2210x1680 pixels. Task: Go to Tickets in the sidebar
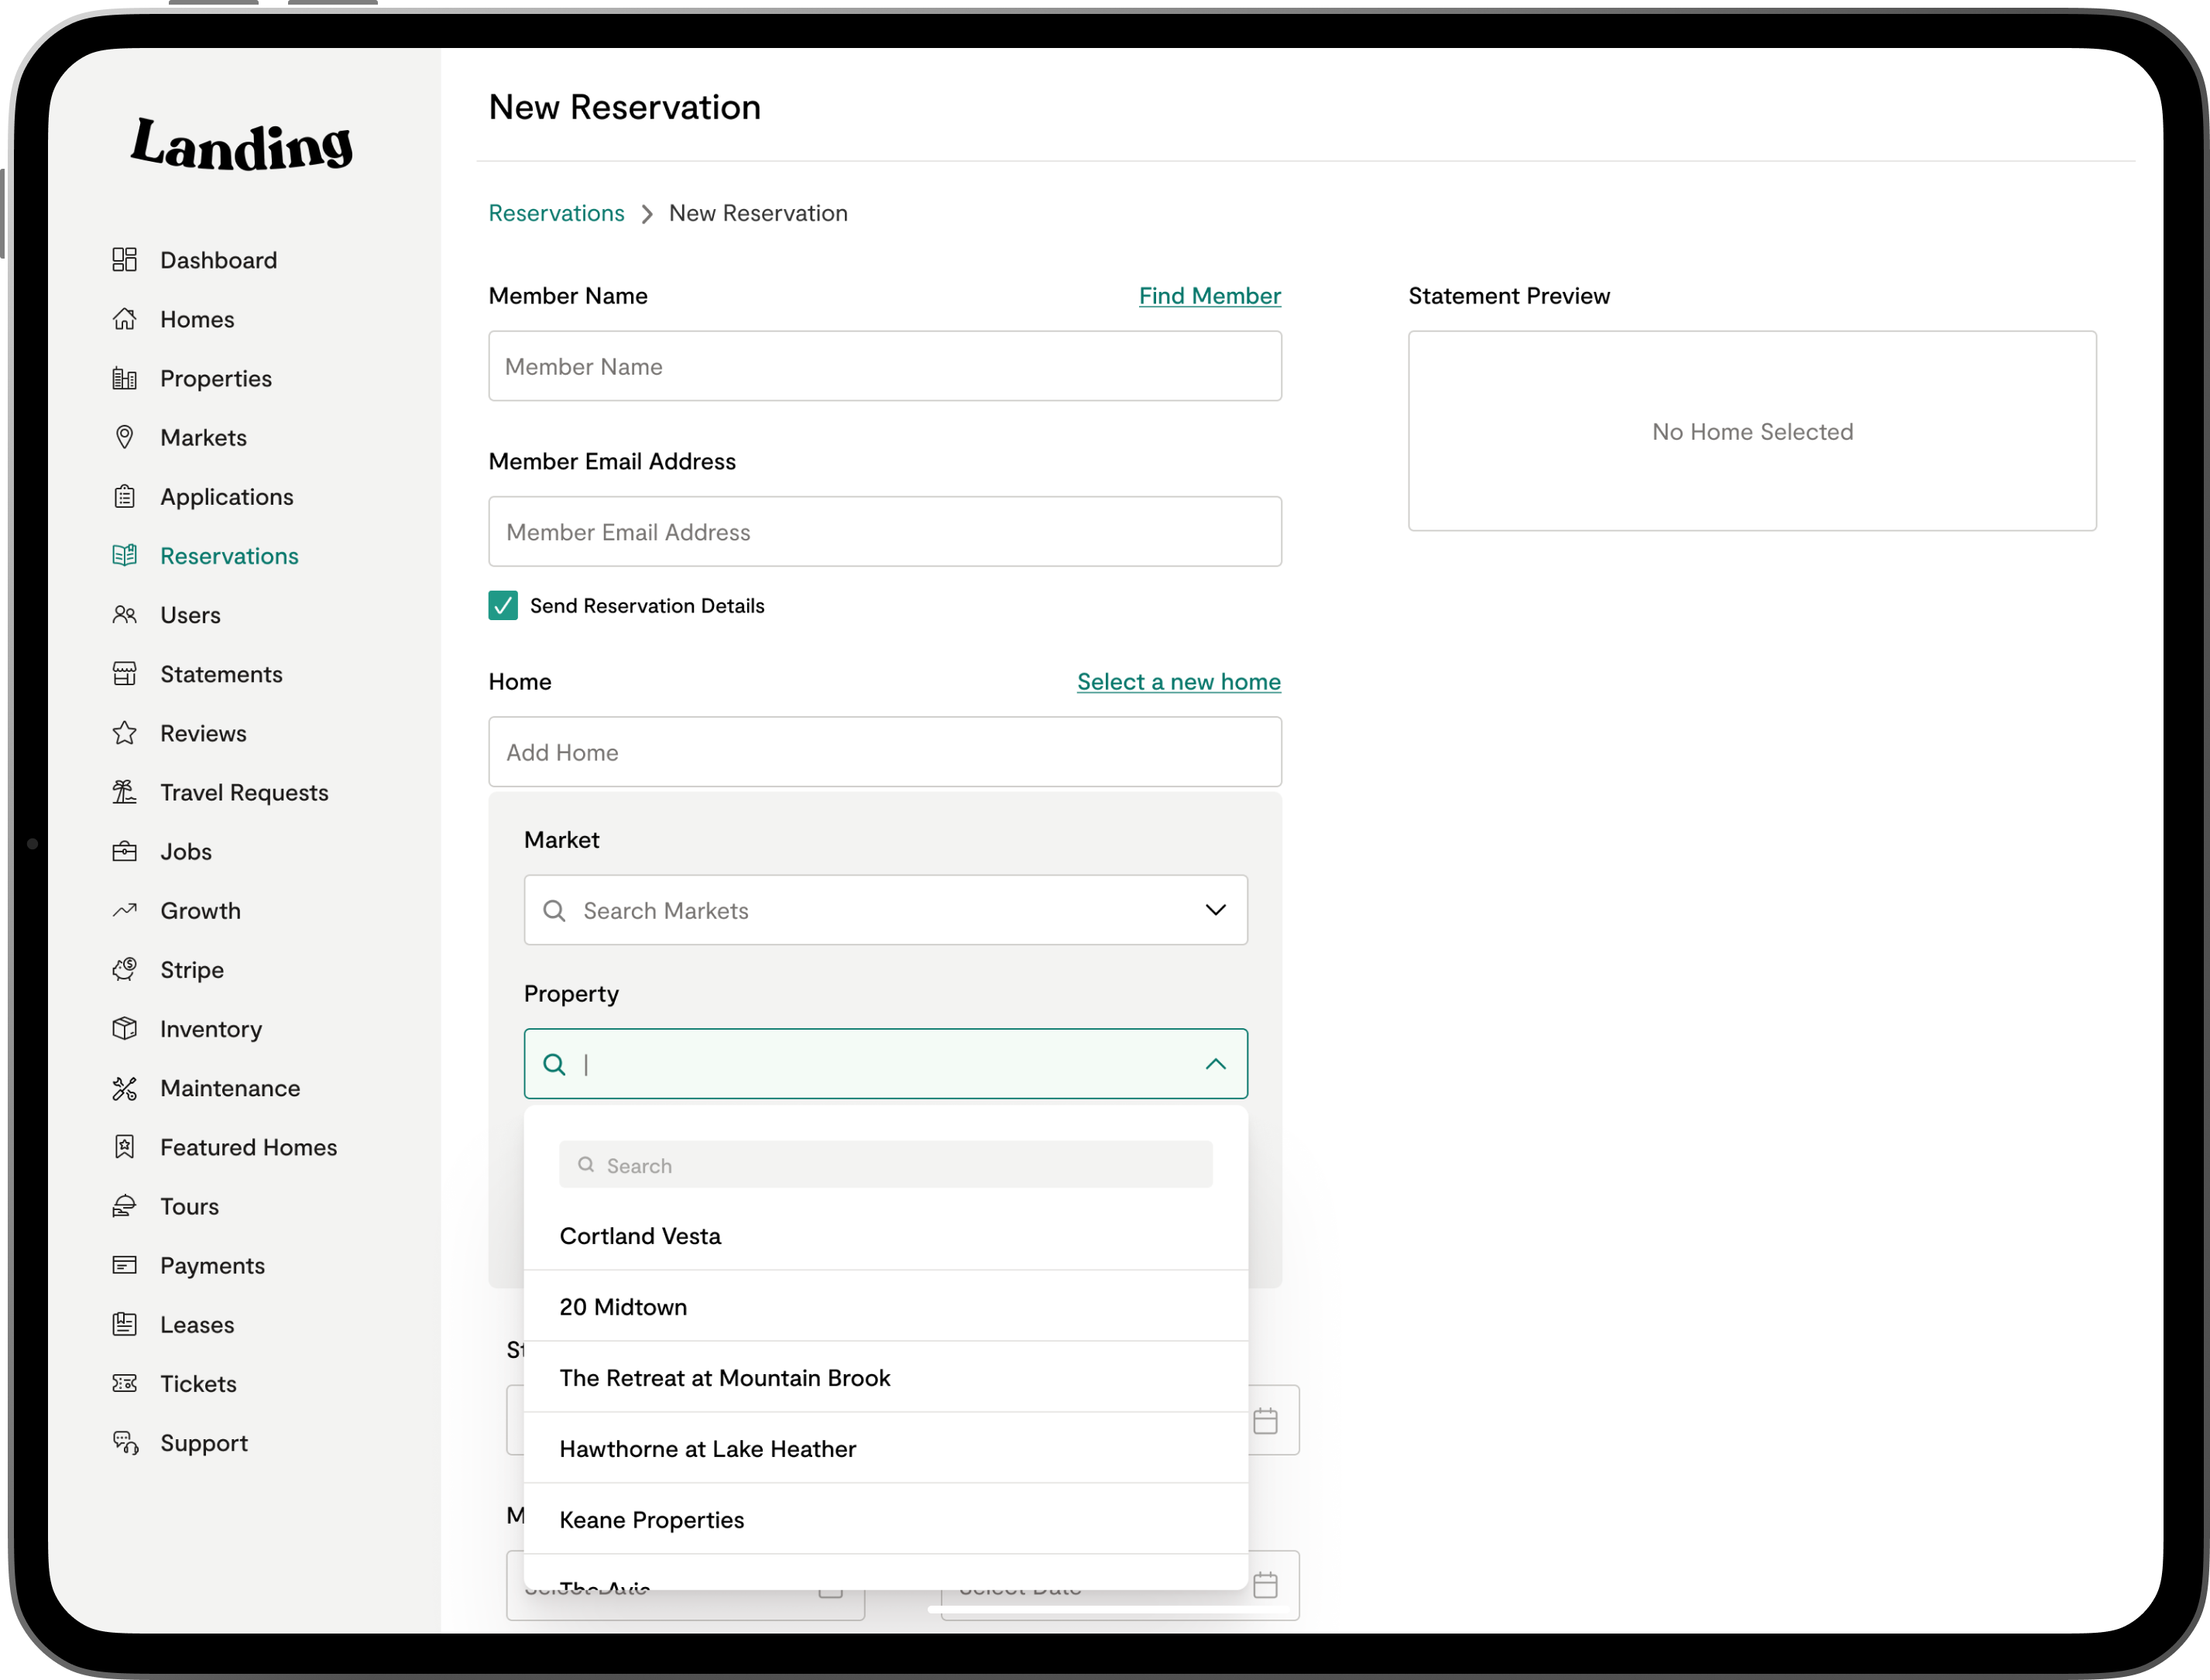[198, 1384]
